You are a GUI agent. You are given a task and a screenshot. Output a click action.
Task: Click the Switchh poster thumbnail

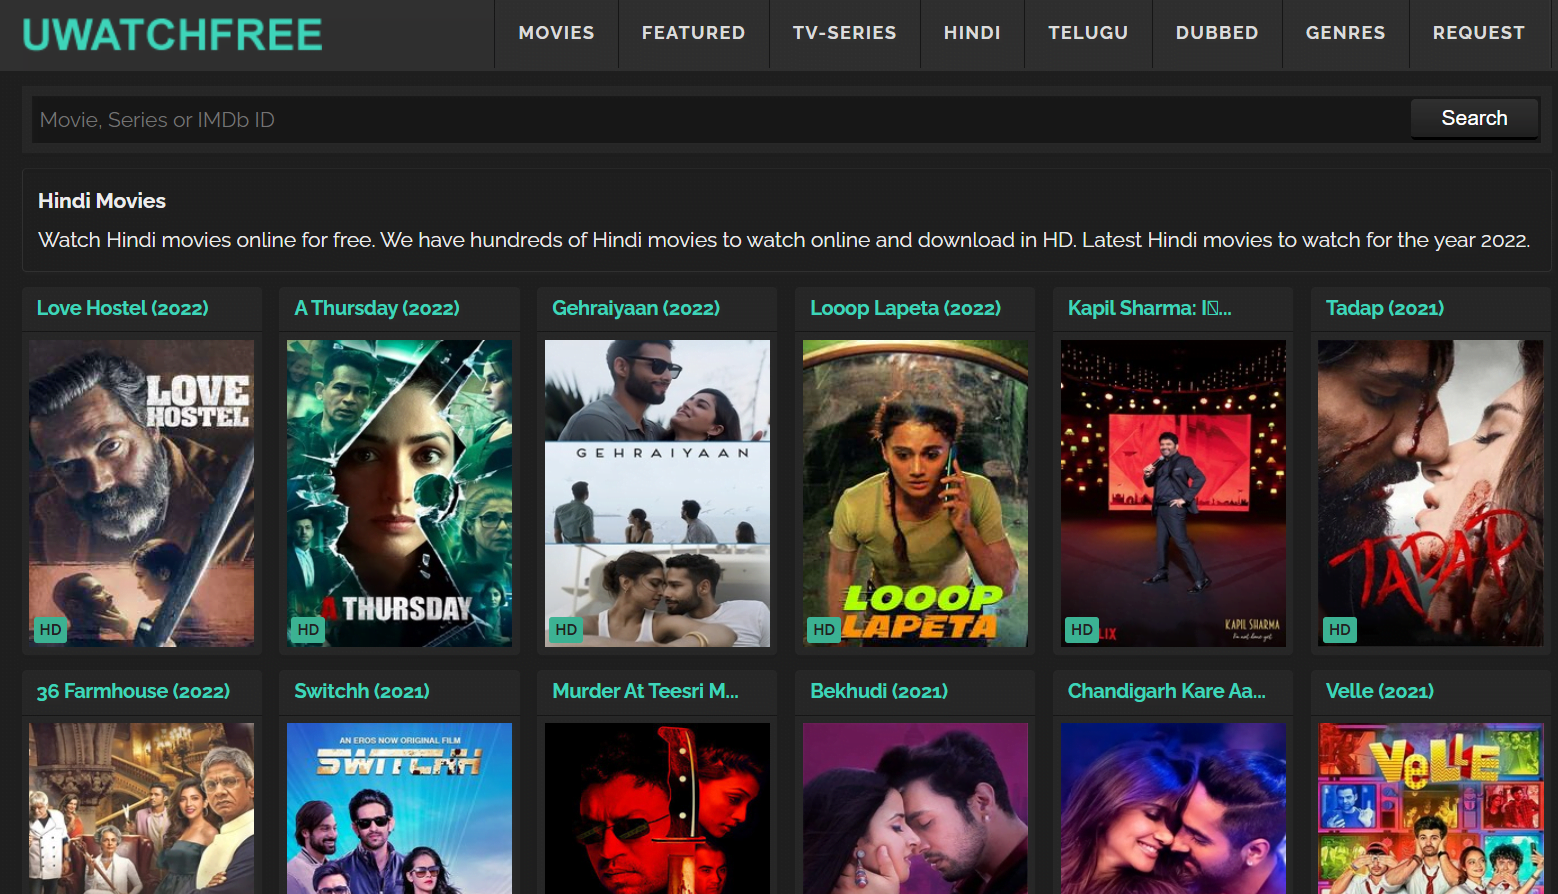399,808
